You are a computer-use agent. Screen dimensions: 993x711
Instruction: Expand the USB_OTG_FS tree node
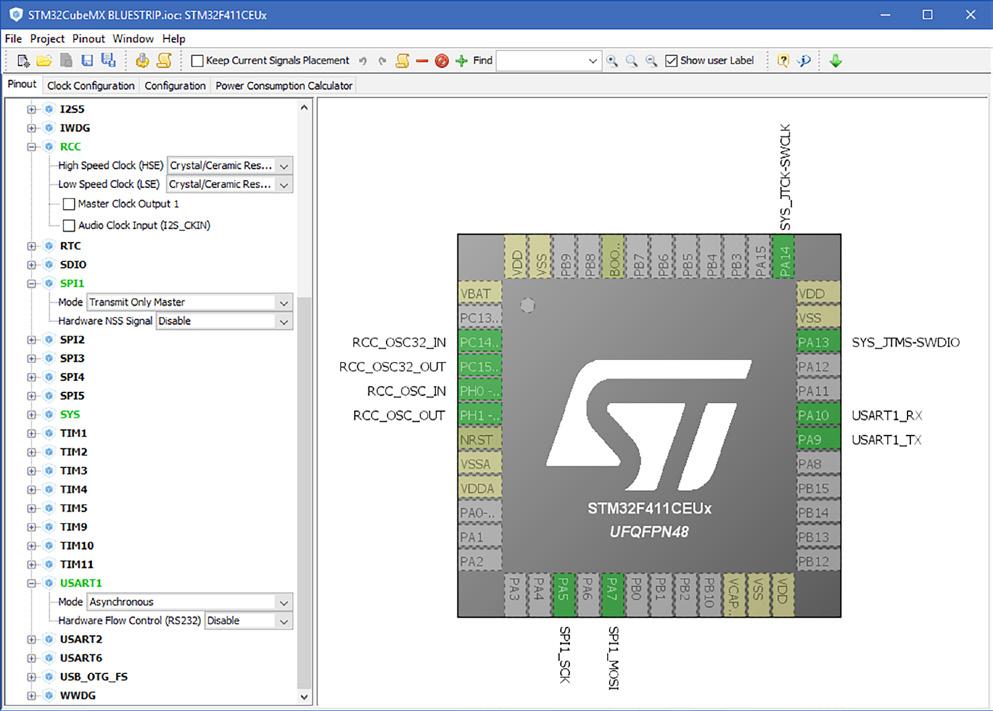coord(31,677)
